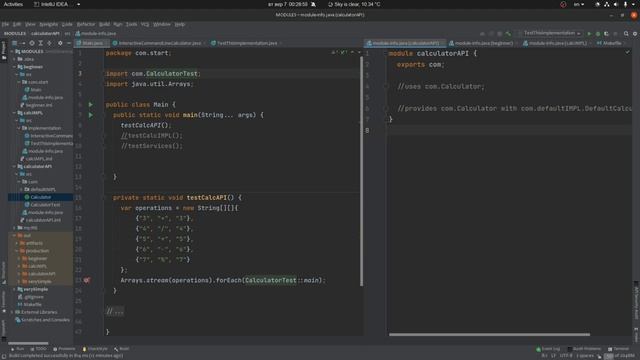The width and height of the screenshot is (640, 360).
Task: Open Structure vertical tool window button
Action: (x=4, y=273)
